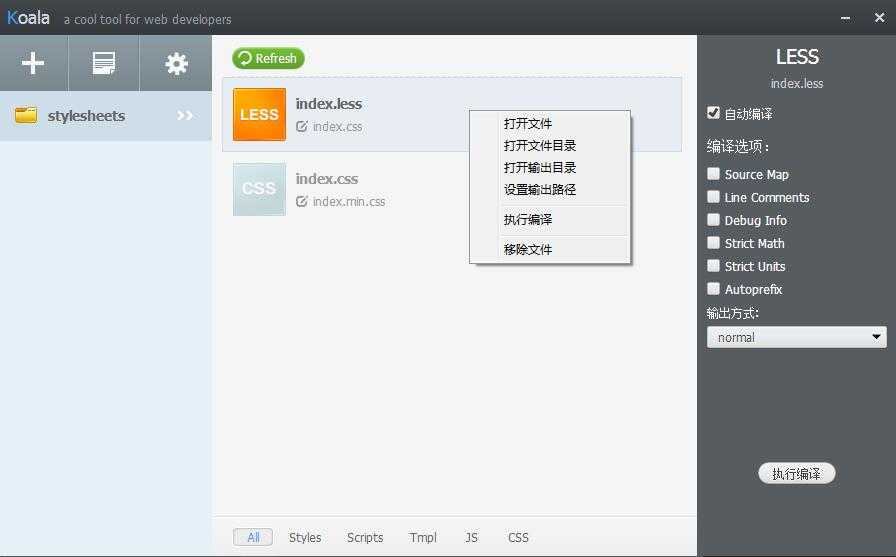This screenshot has width=896, height=557.
Task: Switch to the All filter tab
Action: click(253, 537)
